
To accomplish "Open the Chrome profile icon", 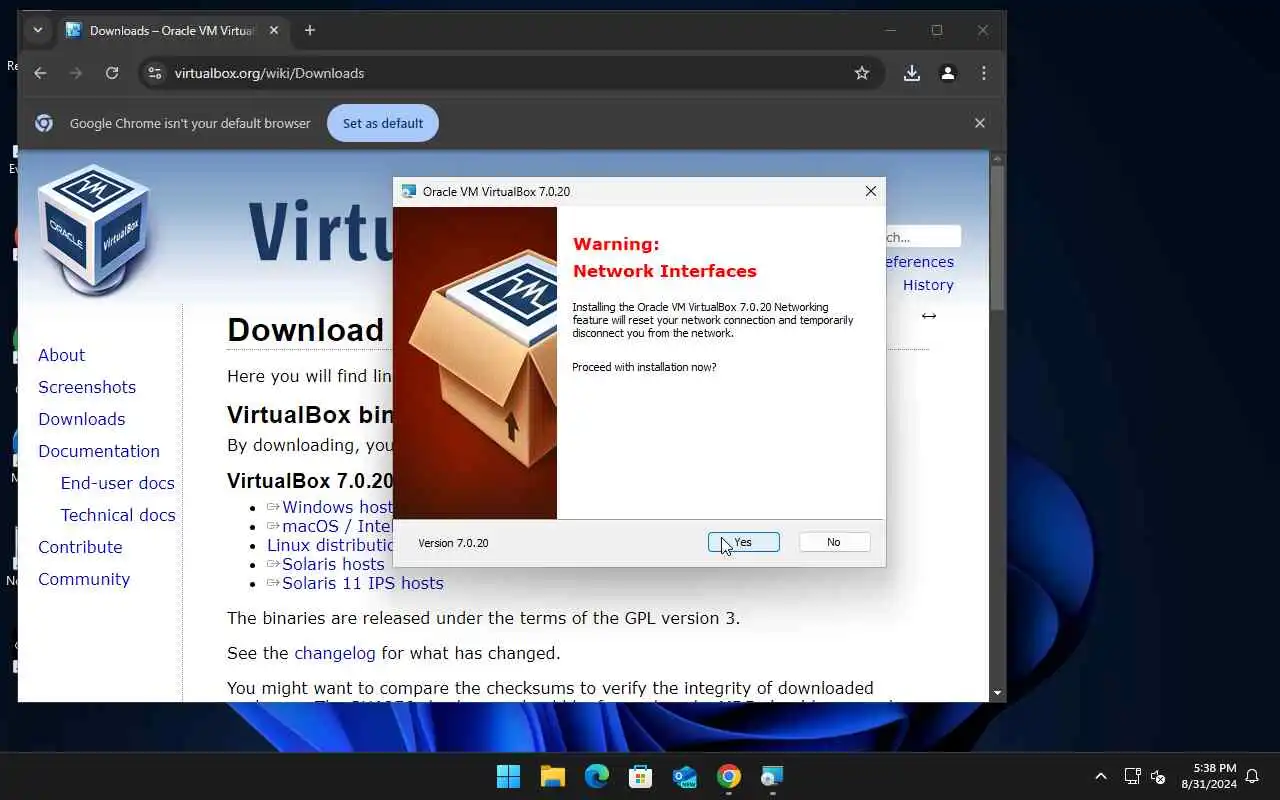I will pos(948,73).
